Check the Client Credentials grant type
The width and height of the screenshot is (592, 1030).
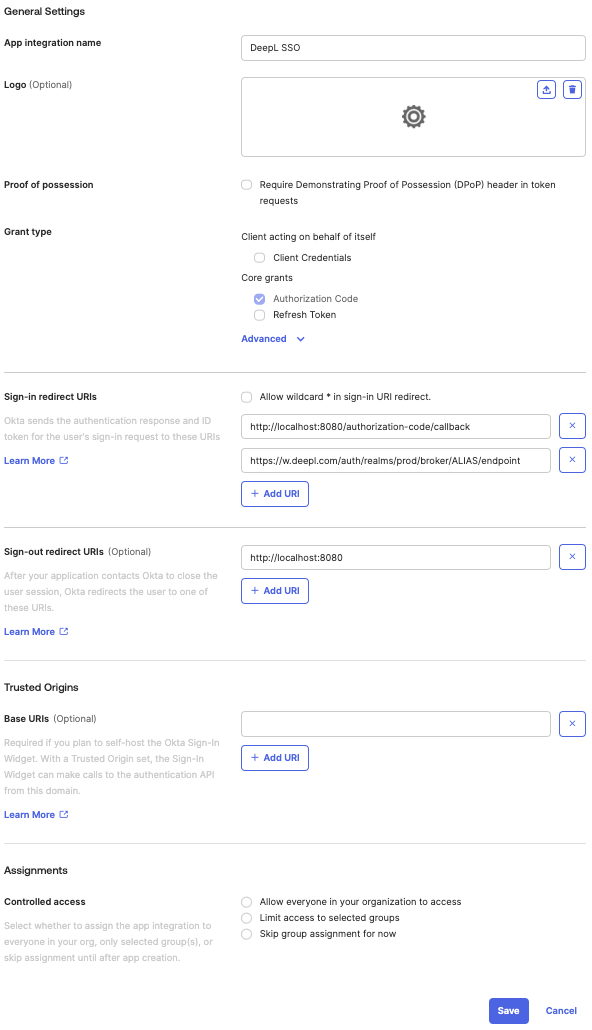click(259, 257)
